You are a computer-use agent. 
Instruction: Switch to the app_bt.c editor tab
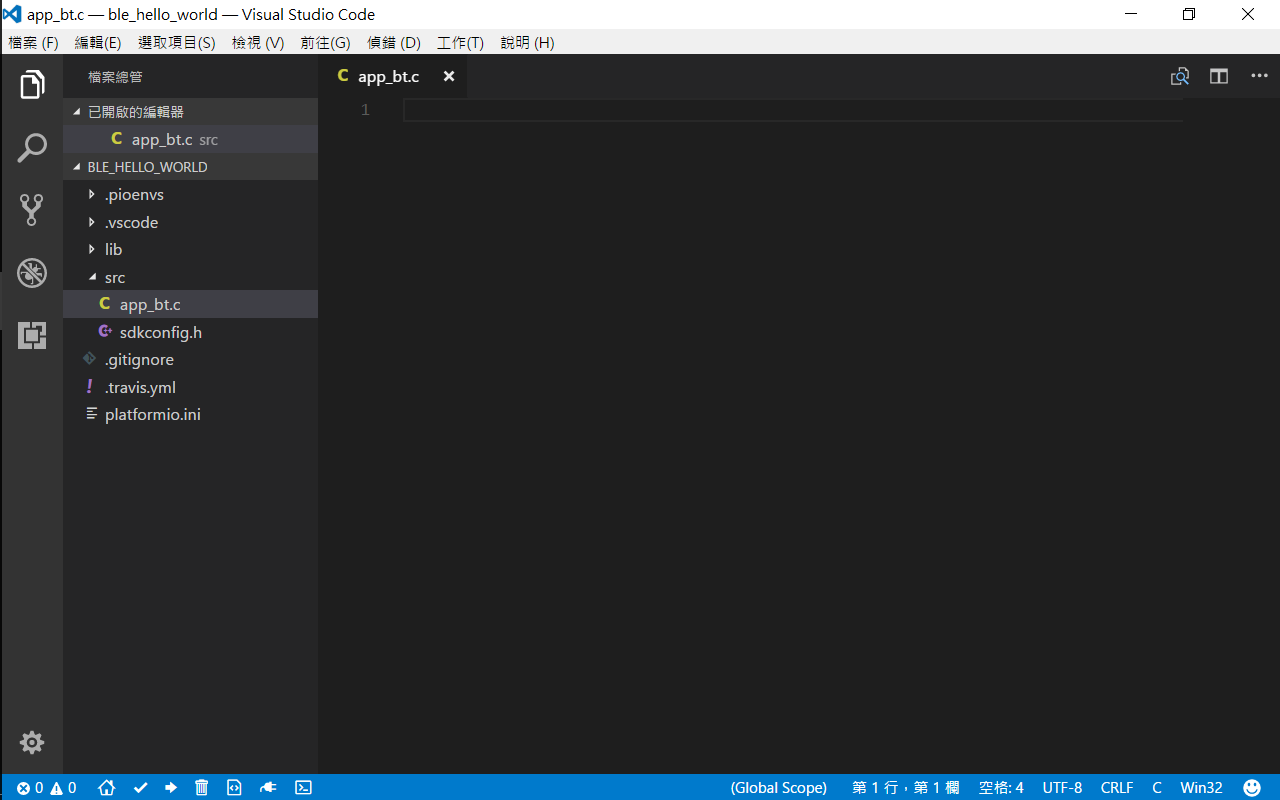click(x=388, y=76)
